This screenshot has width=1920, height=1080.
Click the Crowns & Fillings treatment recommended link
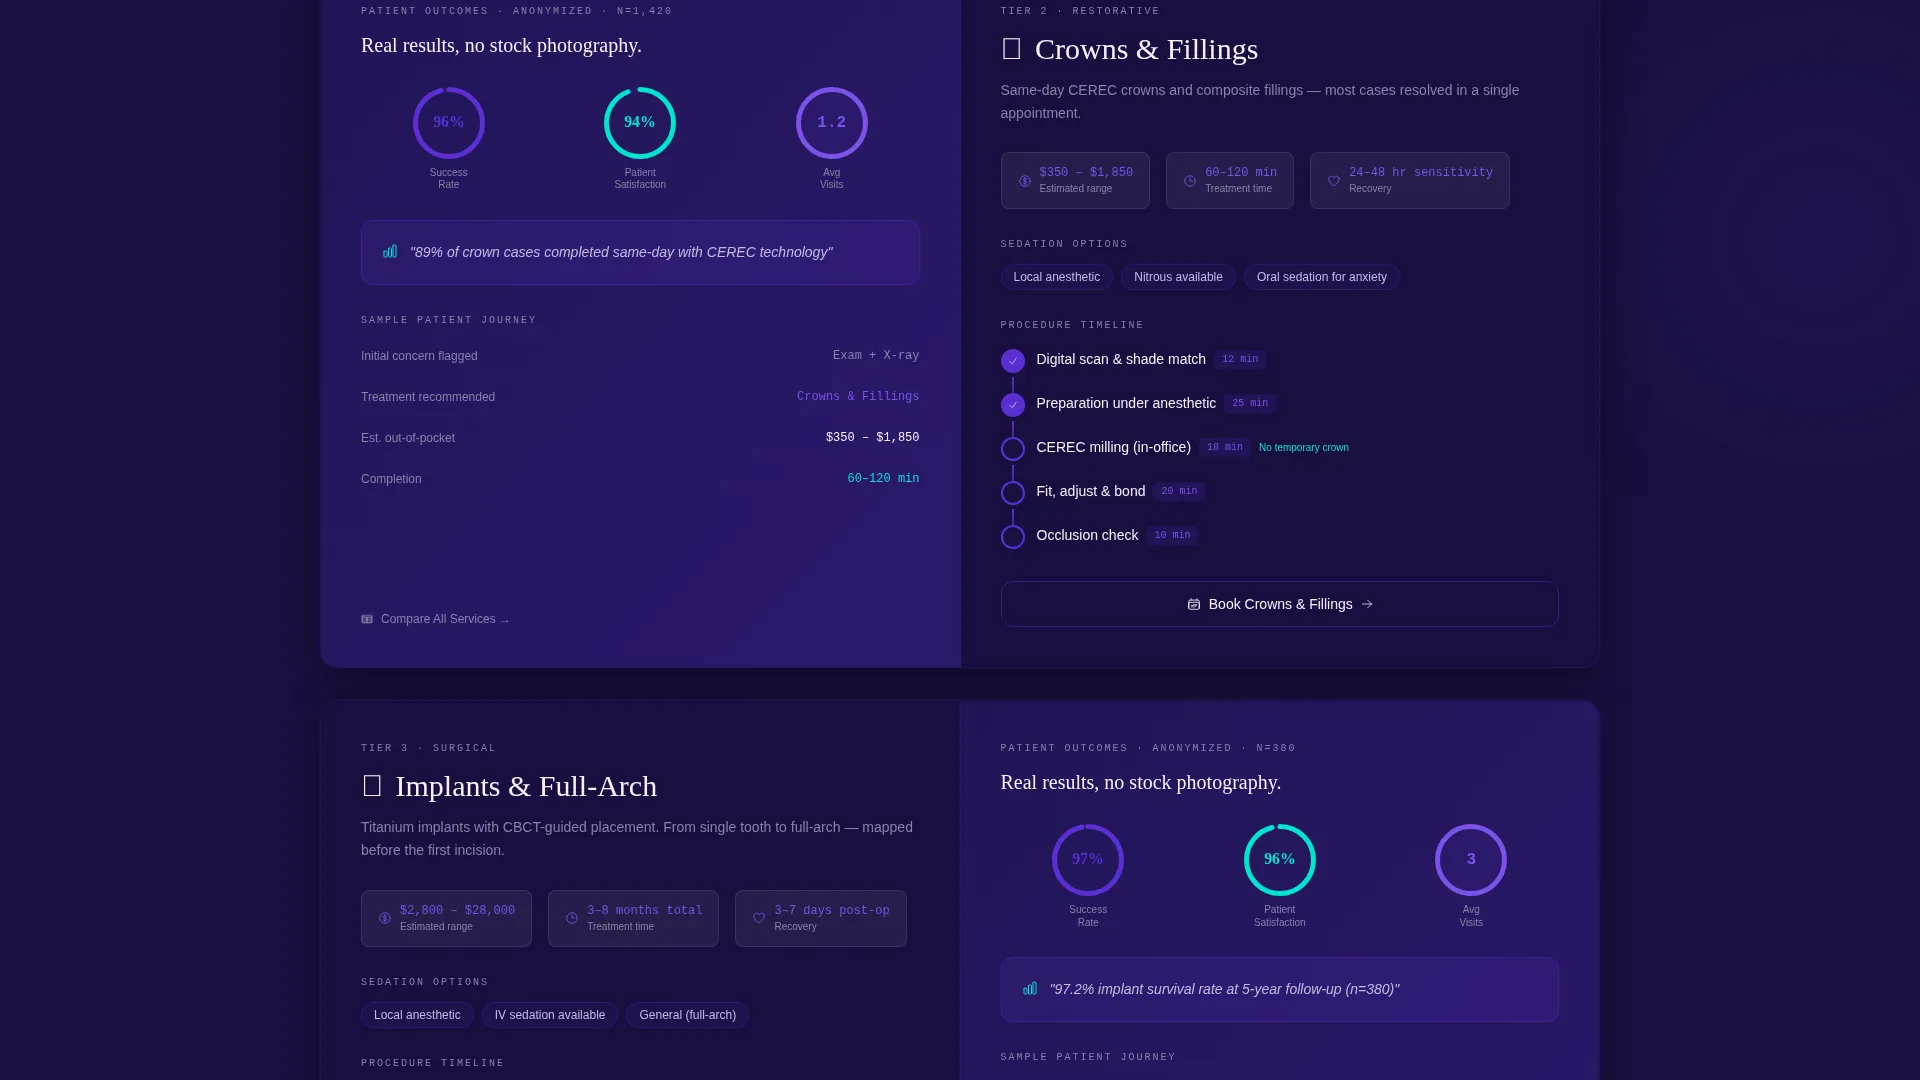coord(858,397)
